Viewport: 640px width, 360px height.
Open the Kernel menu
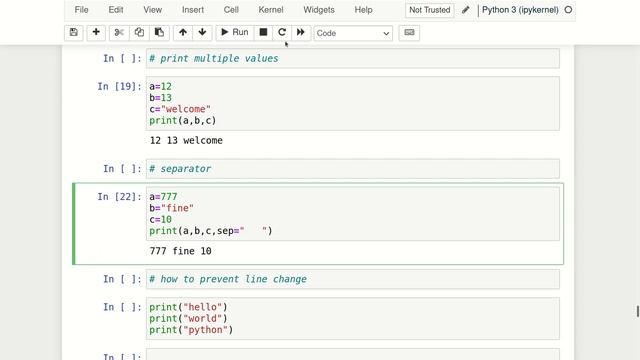271,10
